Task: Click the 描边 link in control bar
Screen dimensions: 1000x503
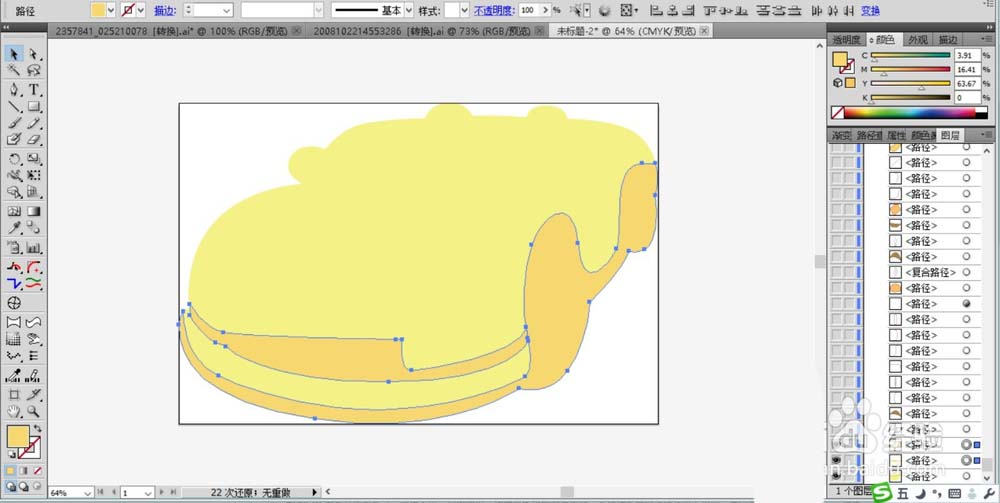Action: click(165, 11)
